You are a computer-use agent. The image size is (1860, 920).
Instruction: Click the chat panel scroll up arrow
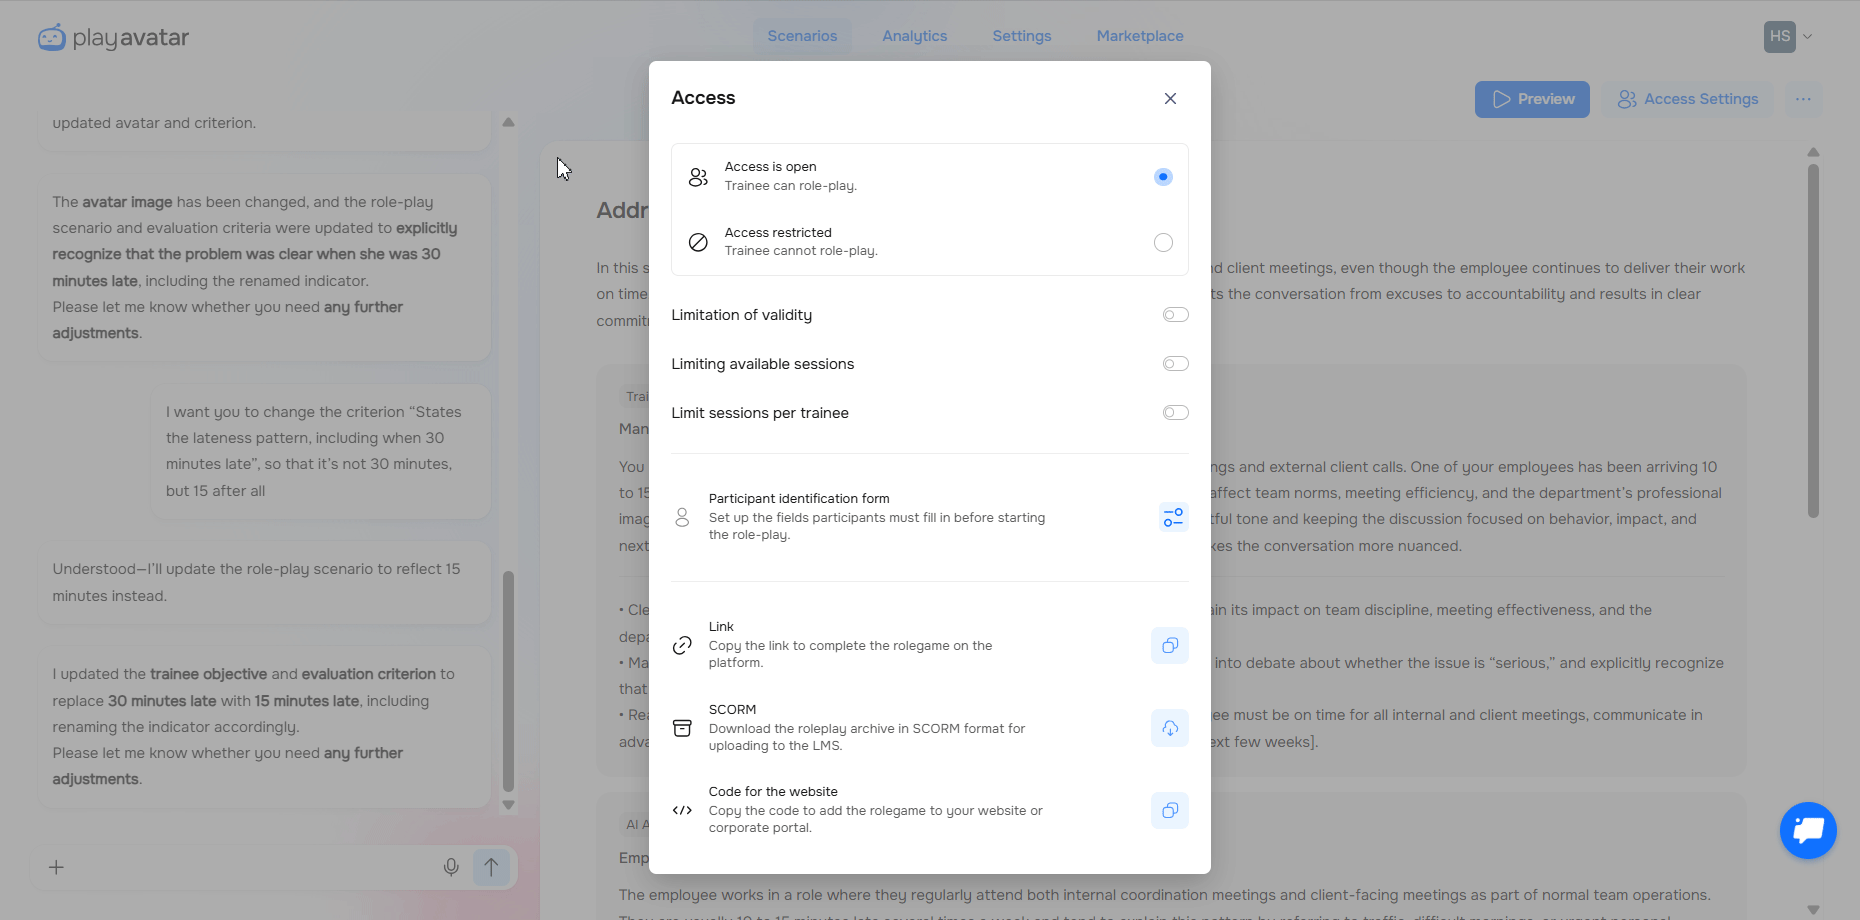(x=508, y=122)
